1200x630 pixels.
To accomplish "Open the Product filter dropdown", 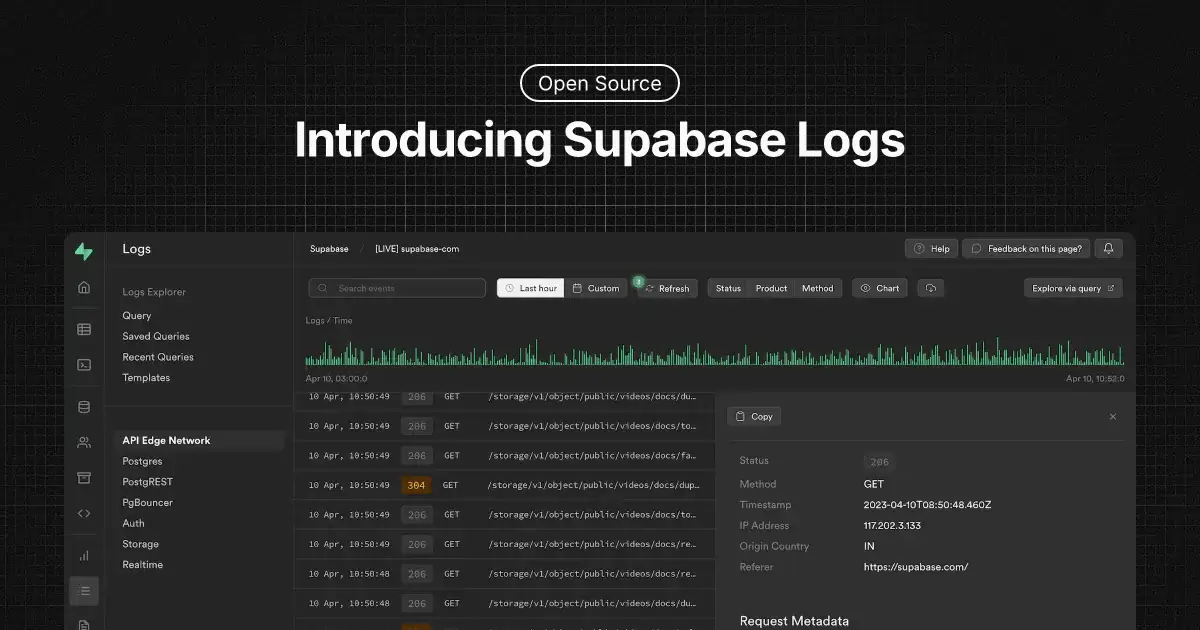I will tap(771, 288).
